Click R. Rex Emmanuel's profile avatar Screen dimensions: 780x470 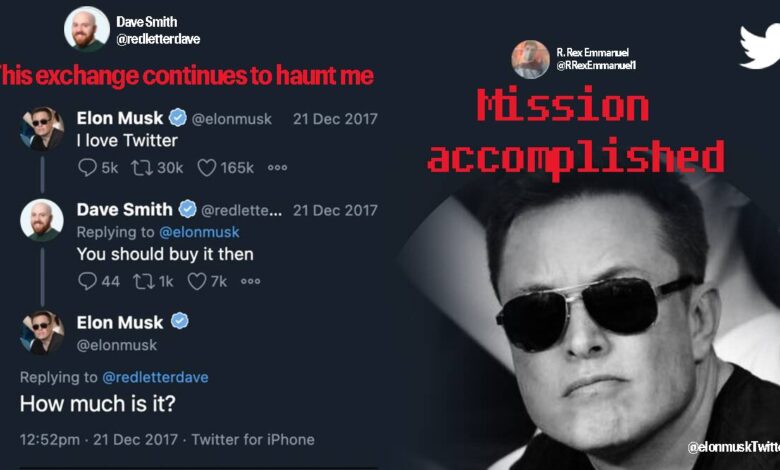531,58
